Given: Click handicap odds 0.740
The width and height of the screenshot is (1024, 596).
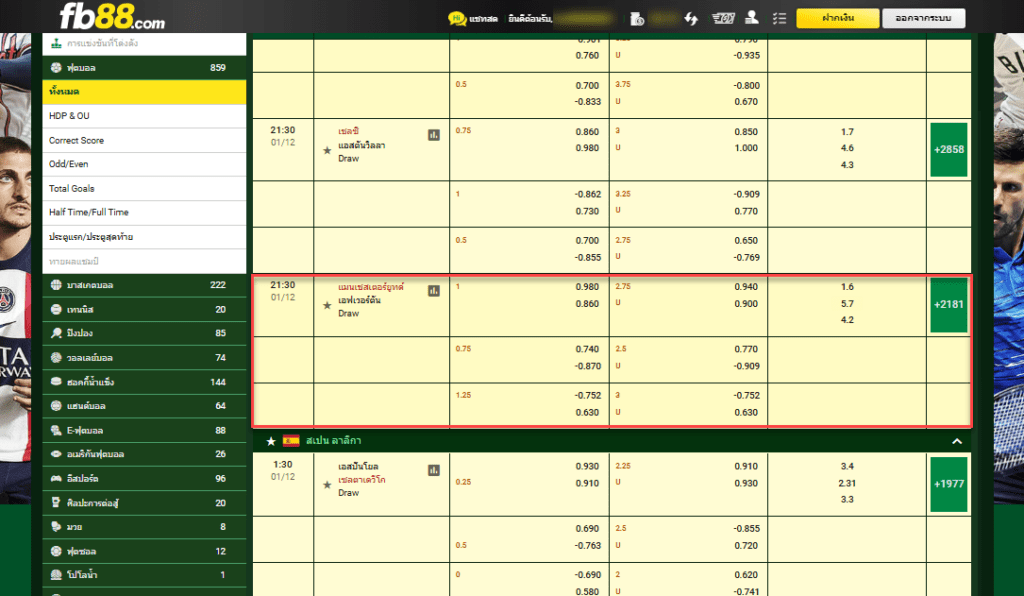Looking at the screenshot, I should 587,349.
